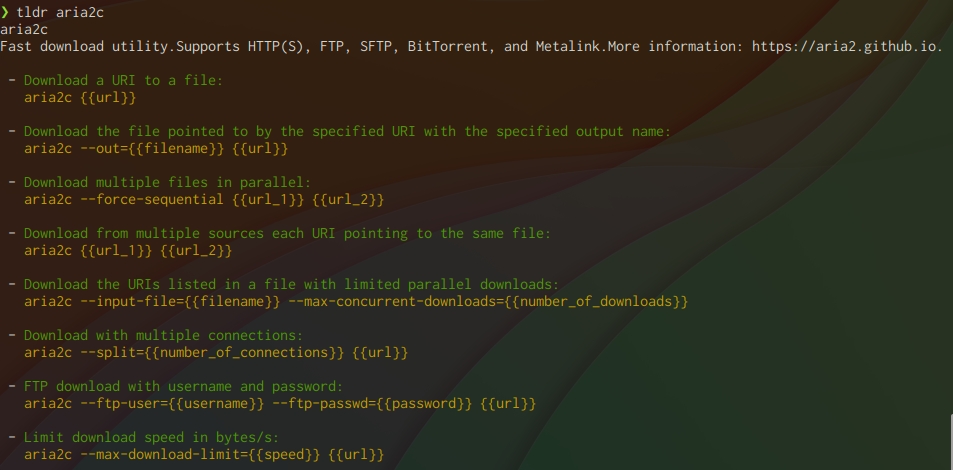Click "Download with multiple connections" heading

[x=163, y=335]
